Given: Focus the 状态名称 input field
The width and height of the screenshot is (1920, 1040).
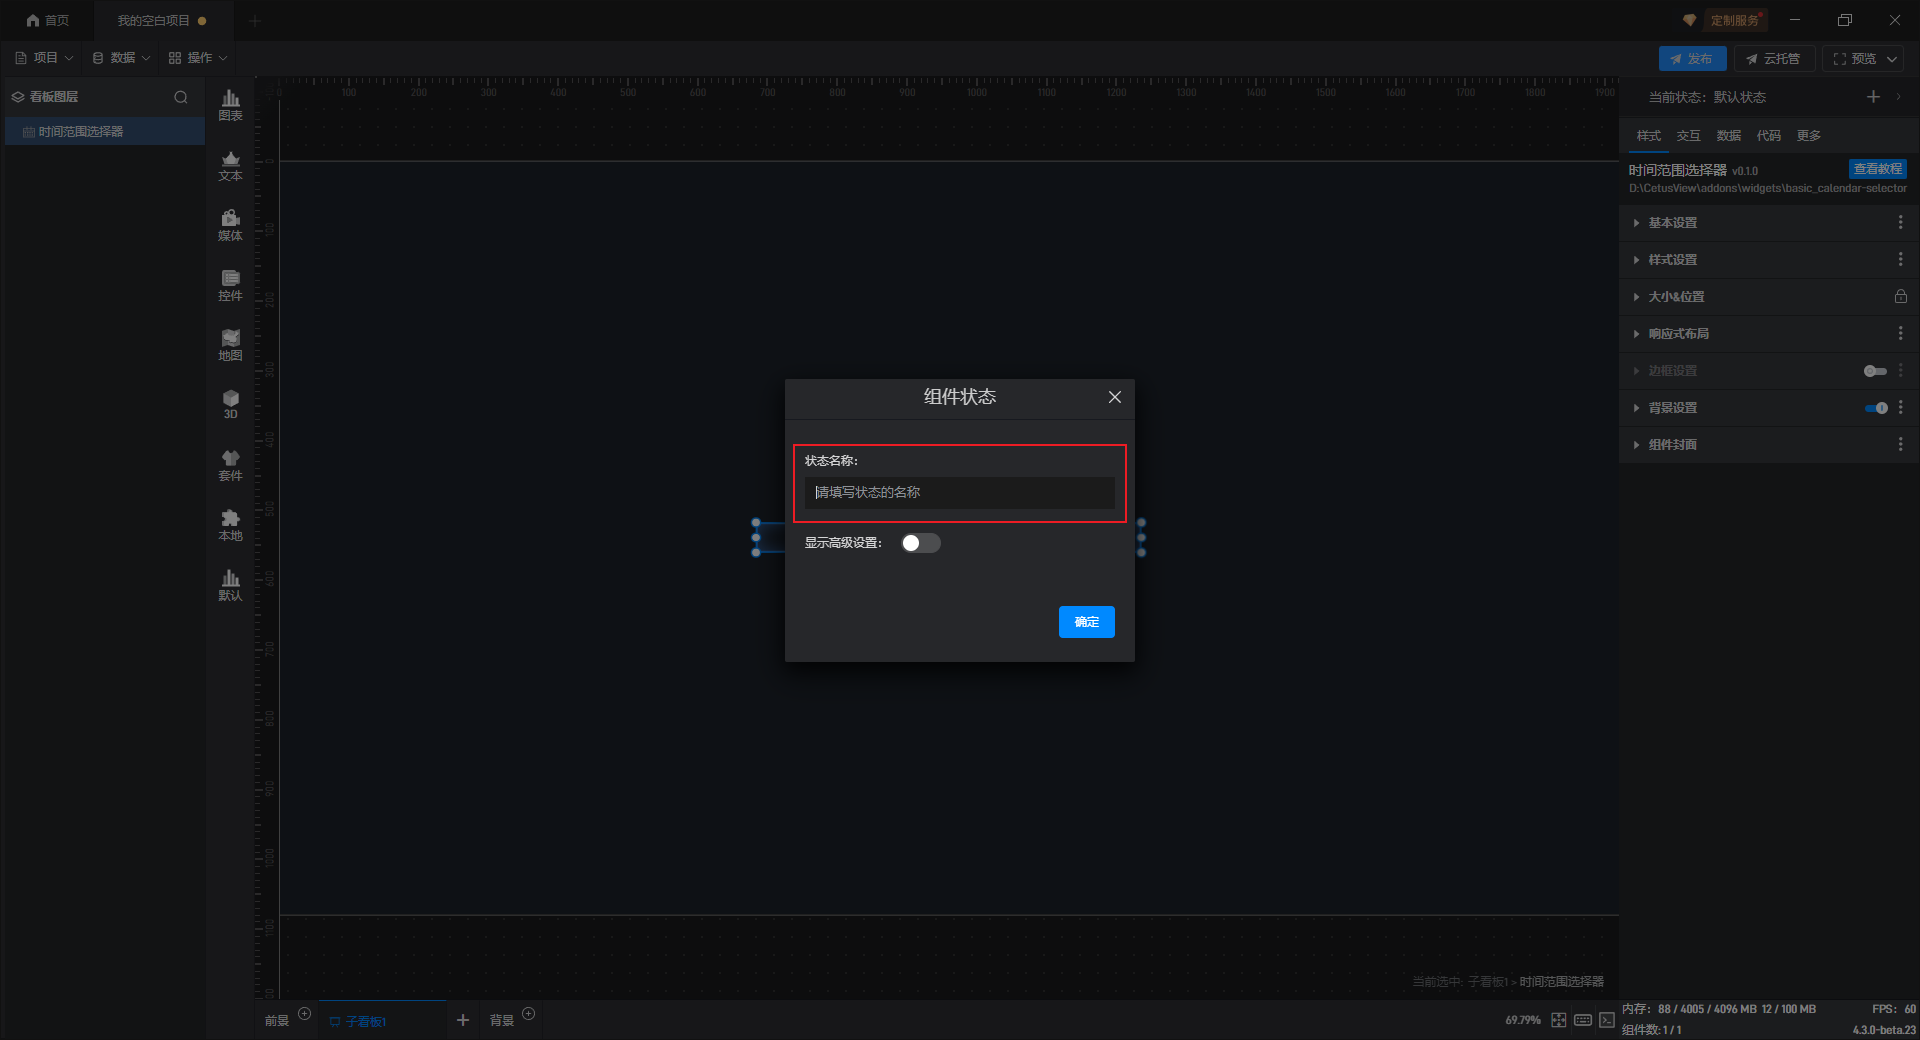Looking at the screenshot, I should (x=960, y=492).
